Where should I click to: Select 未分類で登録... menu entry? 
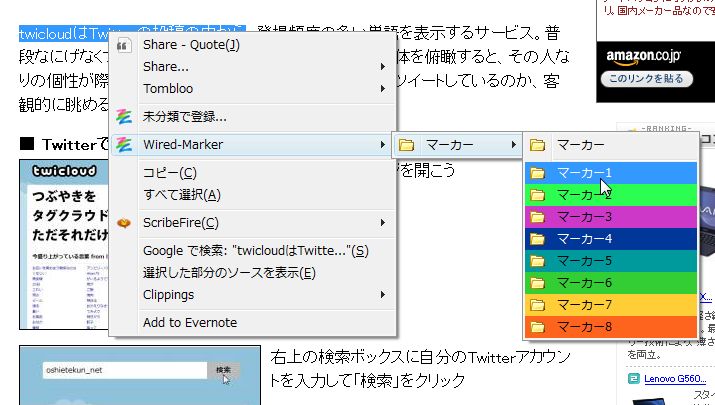pos(253,117)
